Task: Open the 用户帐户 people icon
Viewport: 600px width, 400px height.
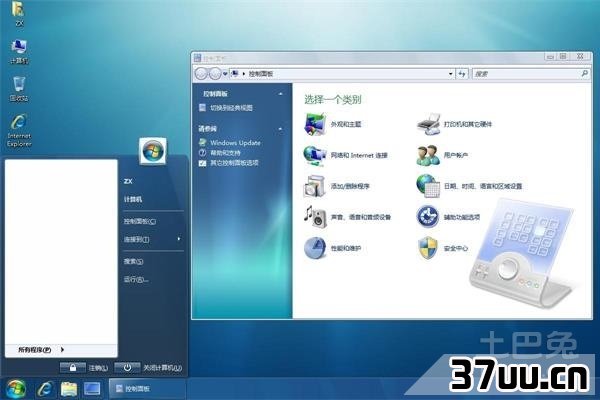Action: click(x=428, y=155)
